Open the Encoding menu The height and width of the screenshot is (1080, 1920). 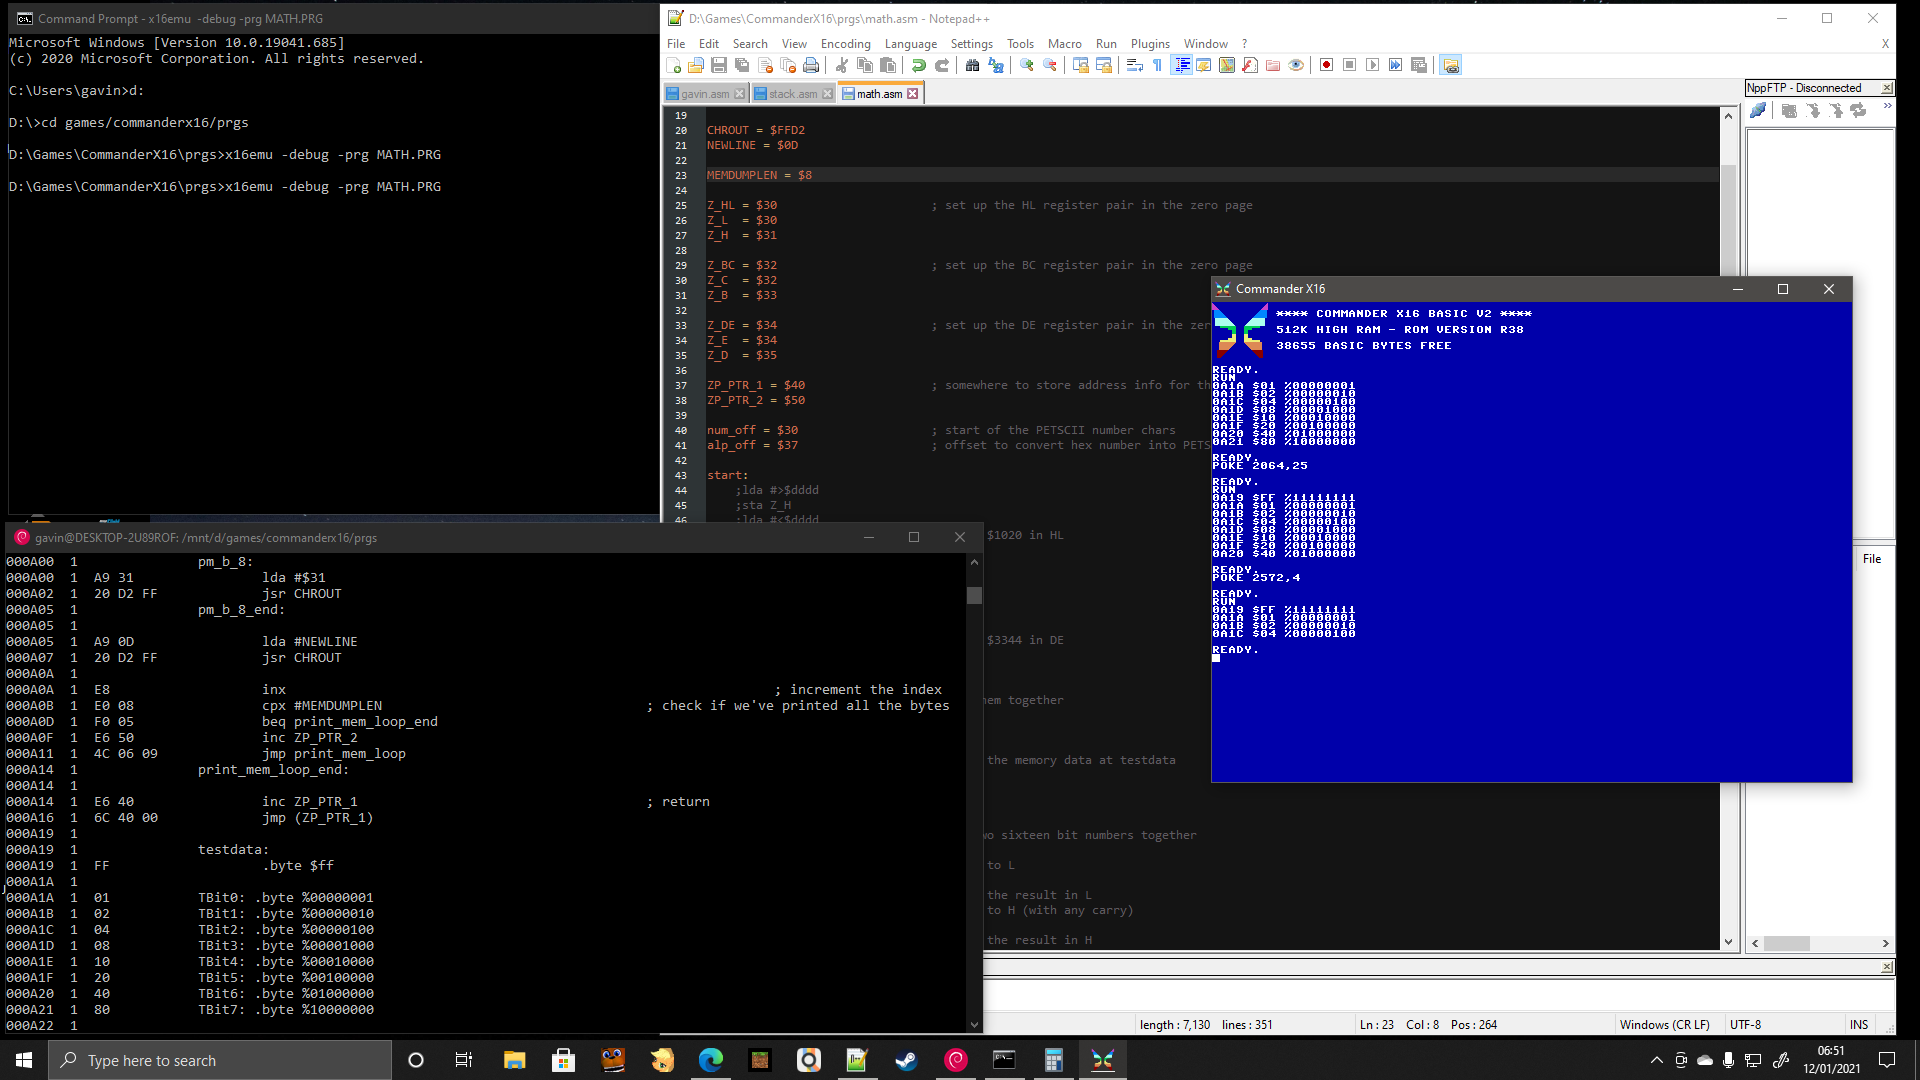point(846,44)
